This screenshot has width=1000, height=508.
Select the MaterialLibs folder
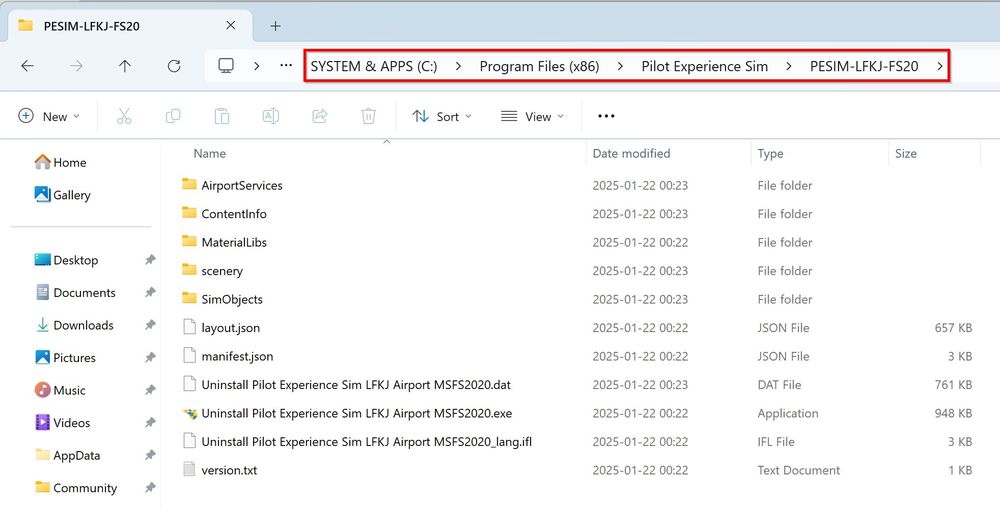pos(234,242)
